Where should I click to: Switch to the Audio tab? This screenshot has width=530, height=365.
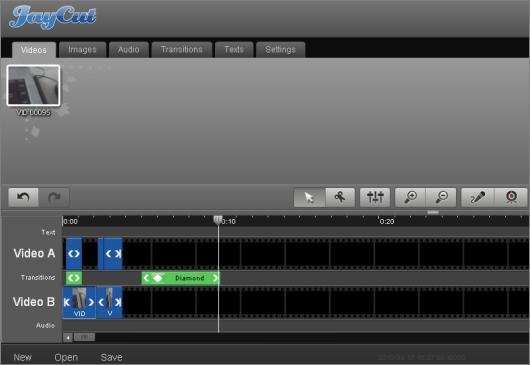coord(129,50)
